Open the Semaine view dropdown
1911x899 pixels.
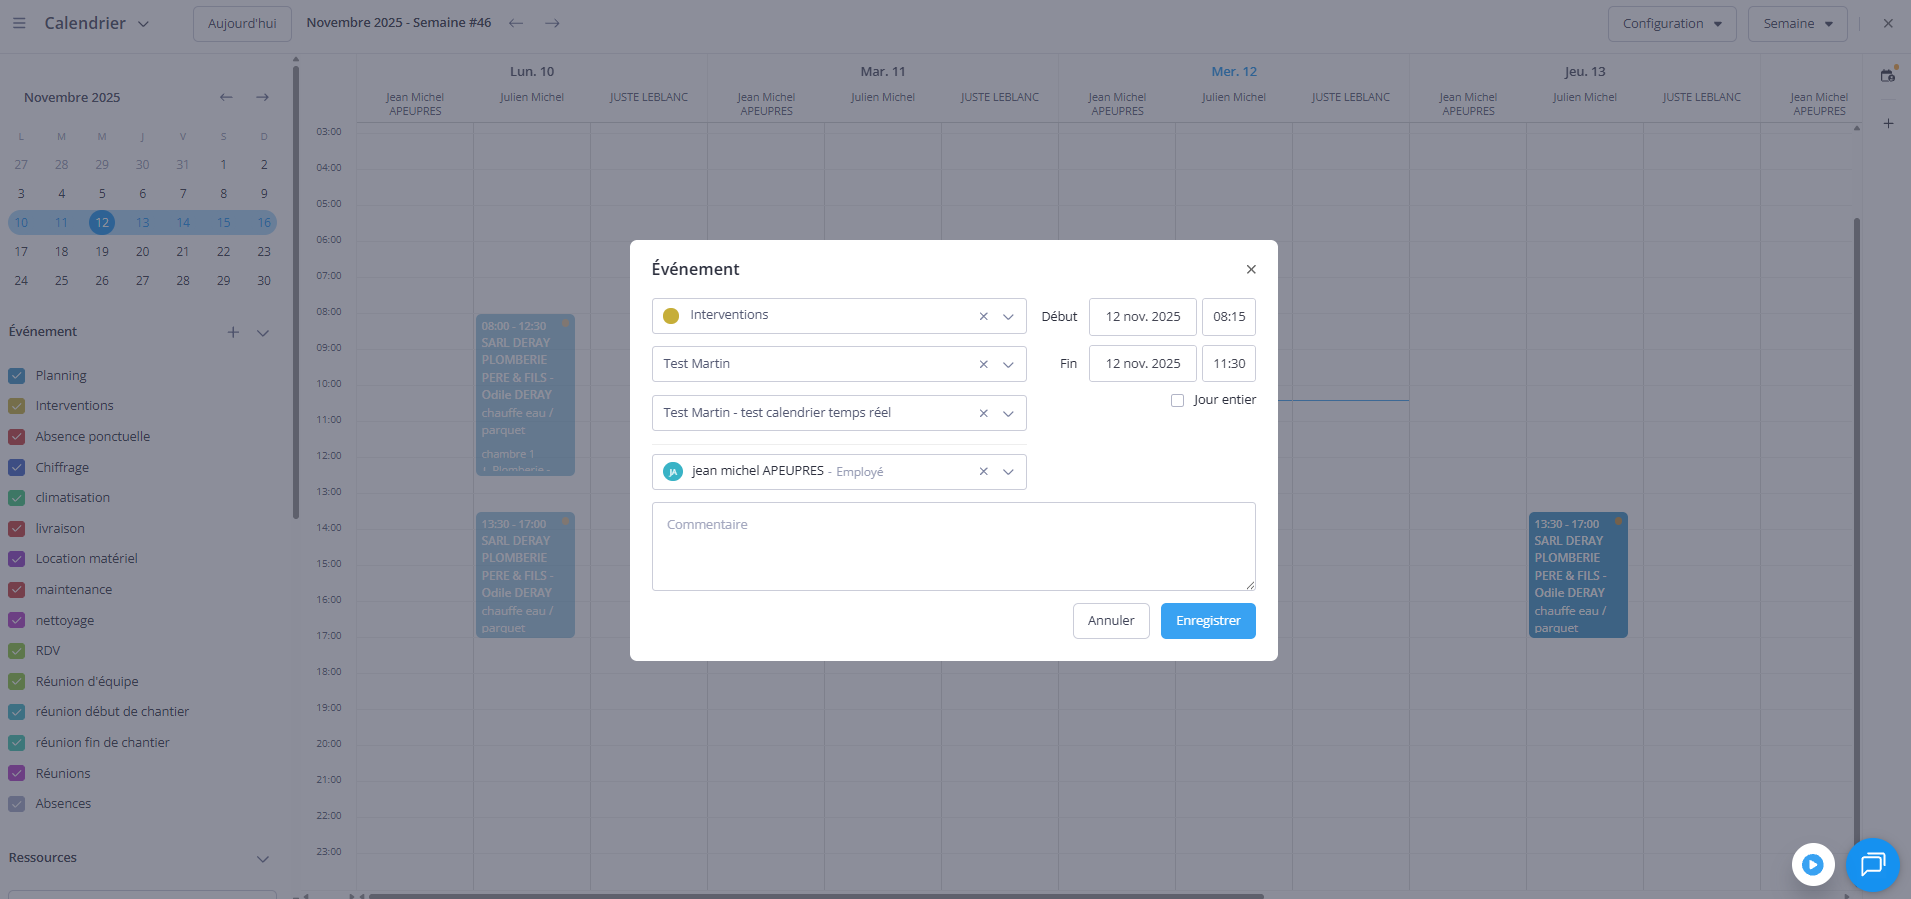click(x=1797, y=24)
